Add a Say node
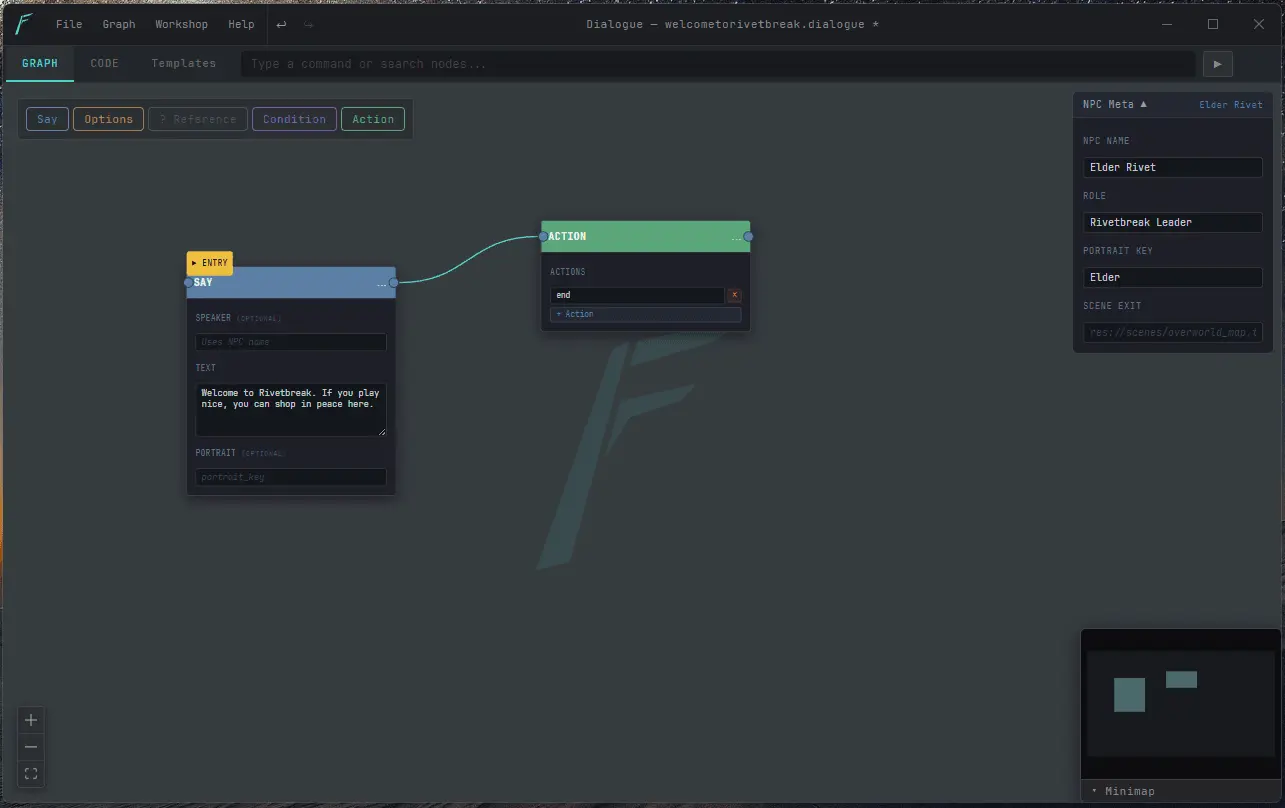Screen dimensions: 1285x808 [47, 119]
